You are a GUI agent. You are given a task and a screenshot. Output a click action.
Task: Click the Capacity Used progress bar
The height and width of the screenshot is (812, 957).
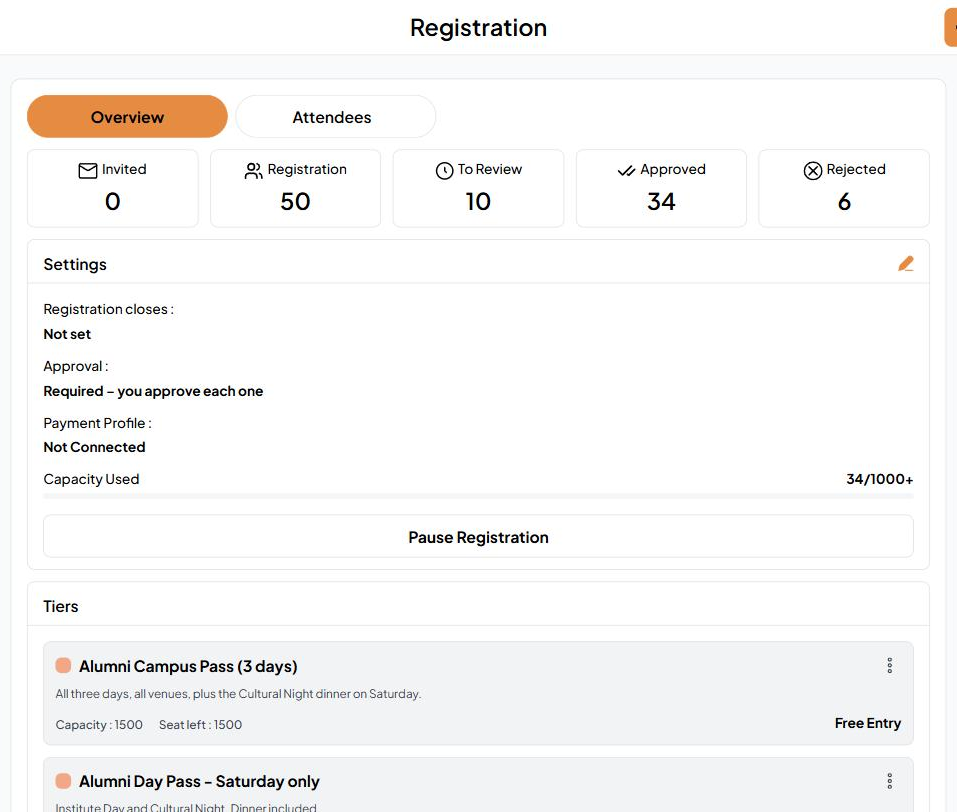click(x=478, y=496)
